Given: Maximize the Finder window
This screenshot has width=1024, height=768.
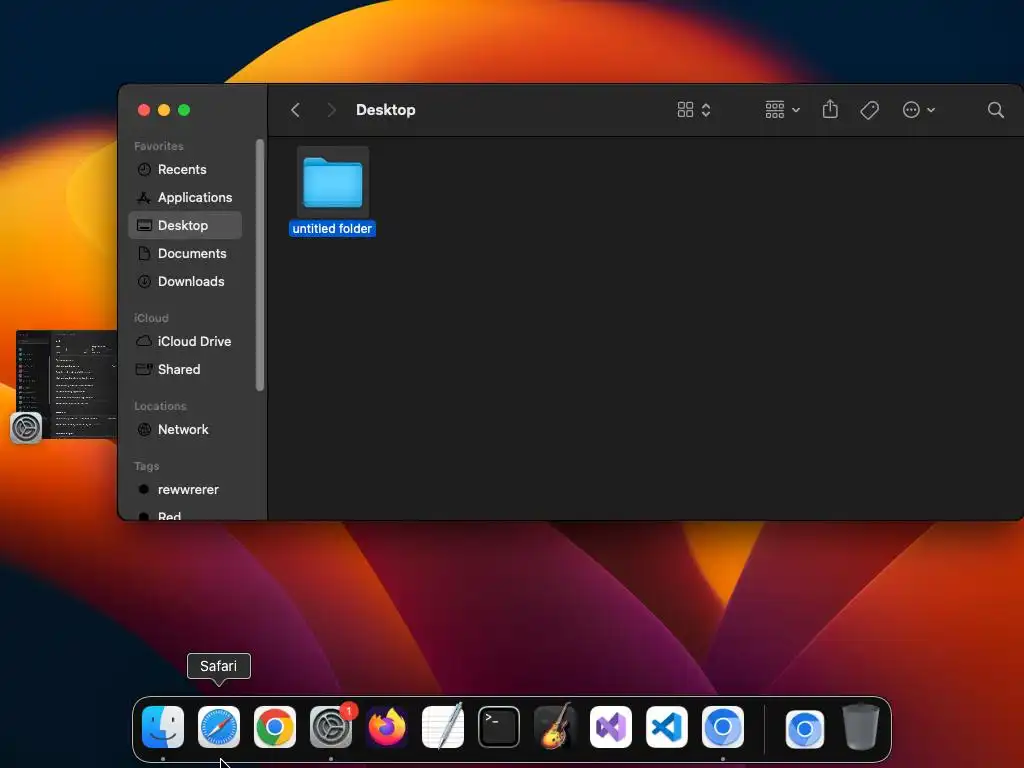Looking at the screenshot, I should coord(184,110).
